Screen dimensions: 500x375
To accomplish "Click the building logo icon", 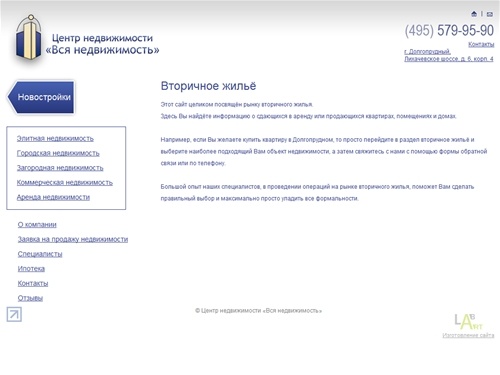I will click(29, 37).
